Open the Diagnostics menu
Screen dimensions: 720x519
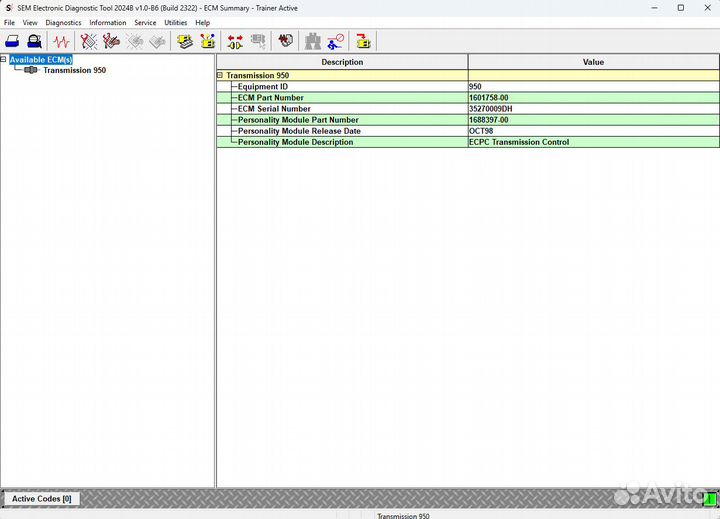pos(63,22)
